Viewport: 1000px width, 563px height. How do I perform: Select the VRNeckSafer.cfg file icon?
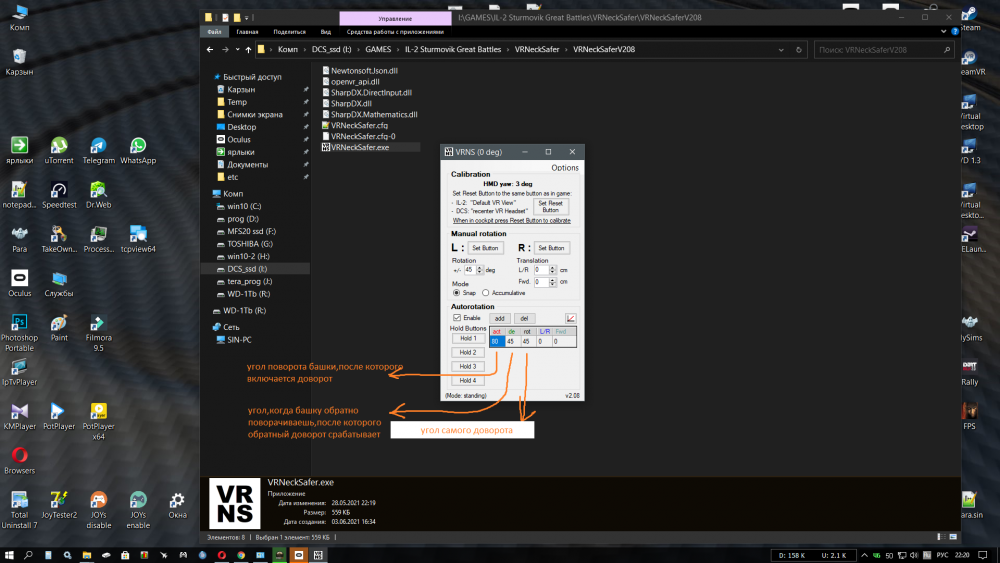pyautogui.click(x=325, y=125)
